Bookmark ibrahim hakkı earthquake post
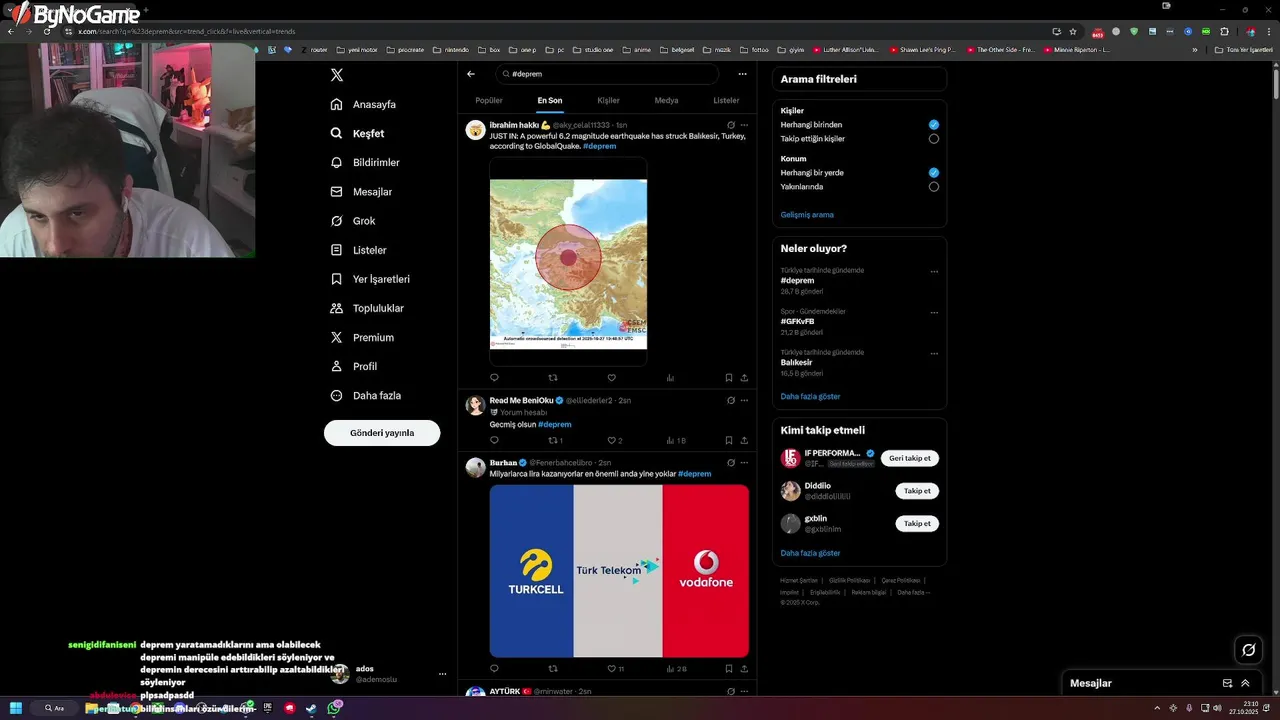This screenshot has height=720, width=1280. tap(729, 378)
